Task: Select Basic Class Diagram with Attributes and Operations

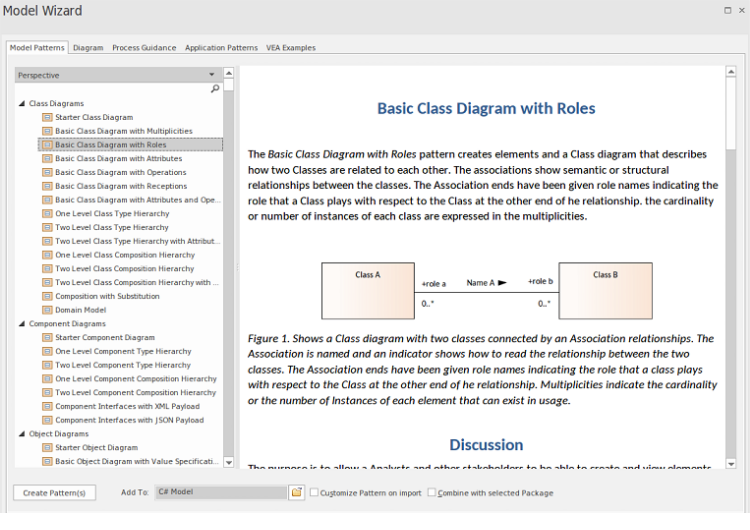Action: (137, 200)
